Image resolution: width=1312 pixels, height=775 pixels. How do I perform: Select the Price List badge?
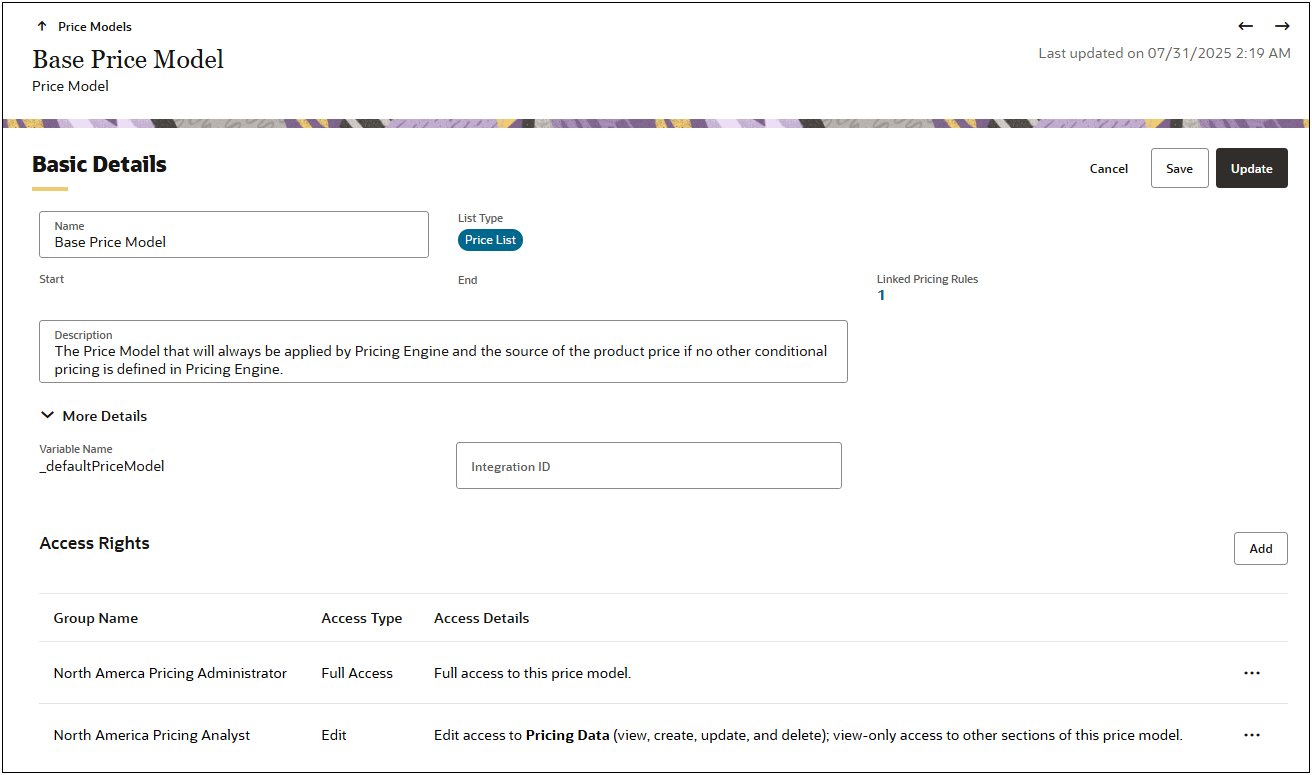pos(490,240)
